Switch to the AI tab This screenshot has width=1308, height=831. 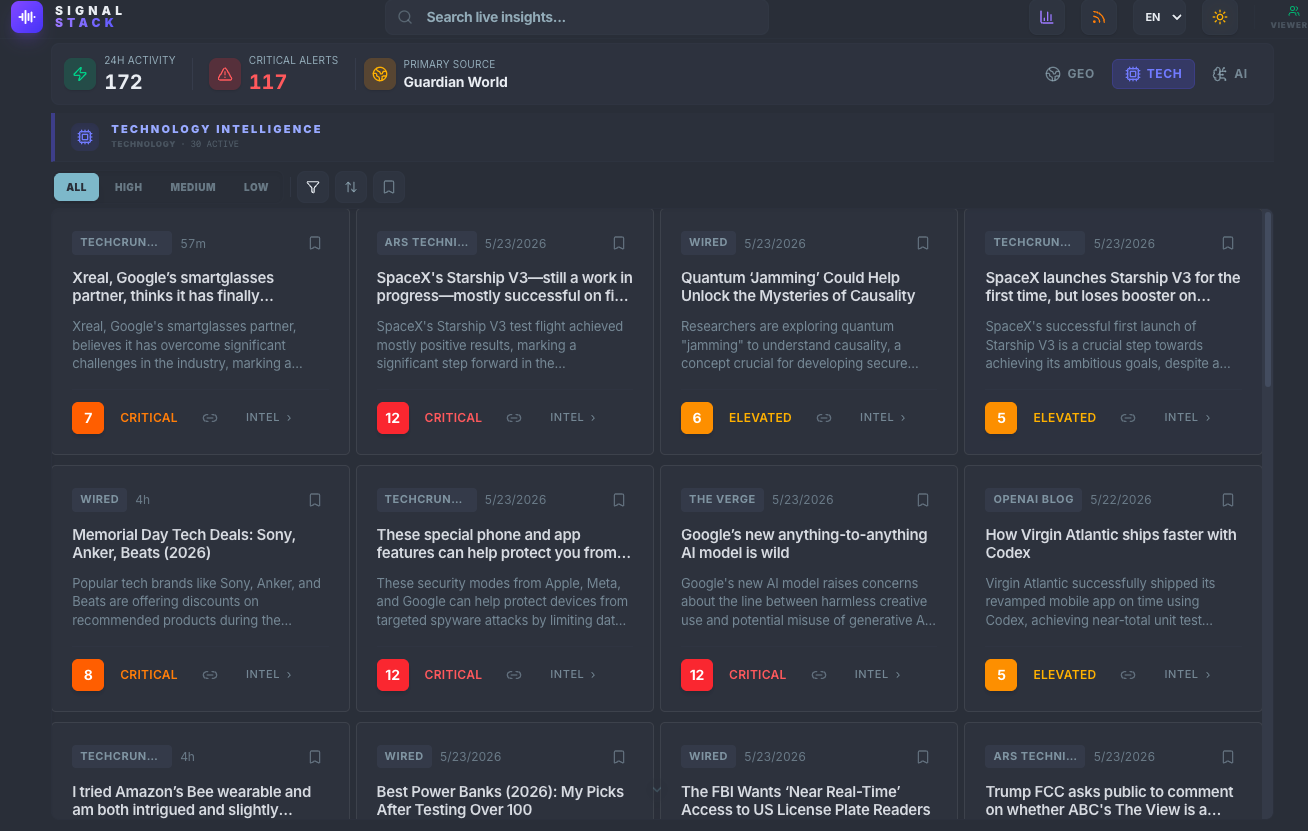click(x=1230, y=74)
